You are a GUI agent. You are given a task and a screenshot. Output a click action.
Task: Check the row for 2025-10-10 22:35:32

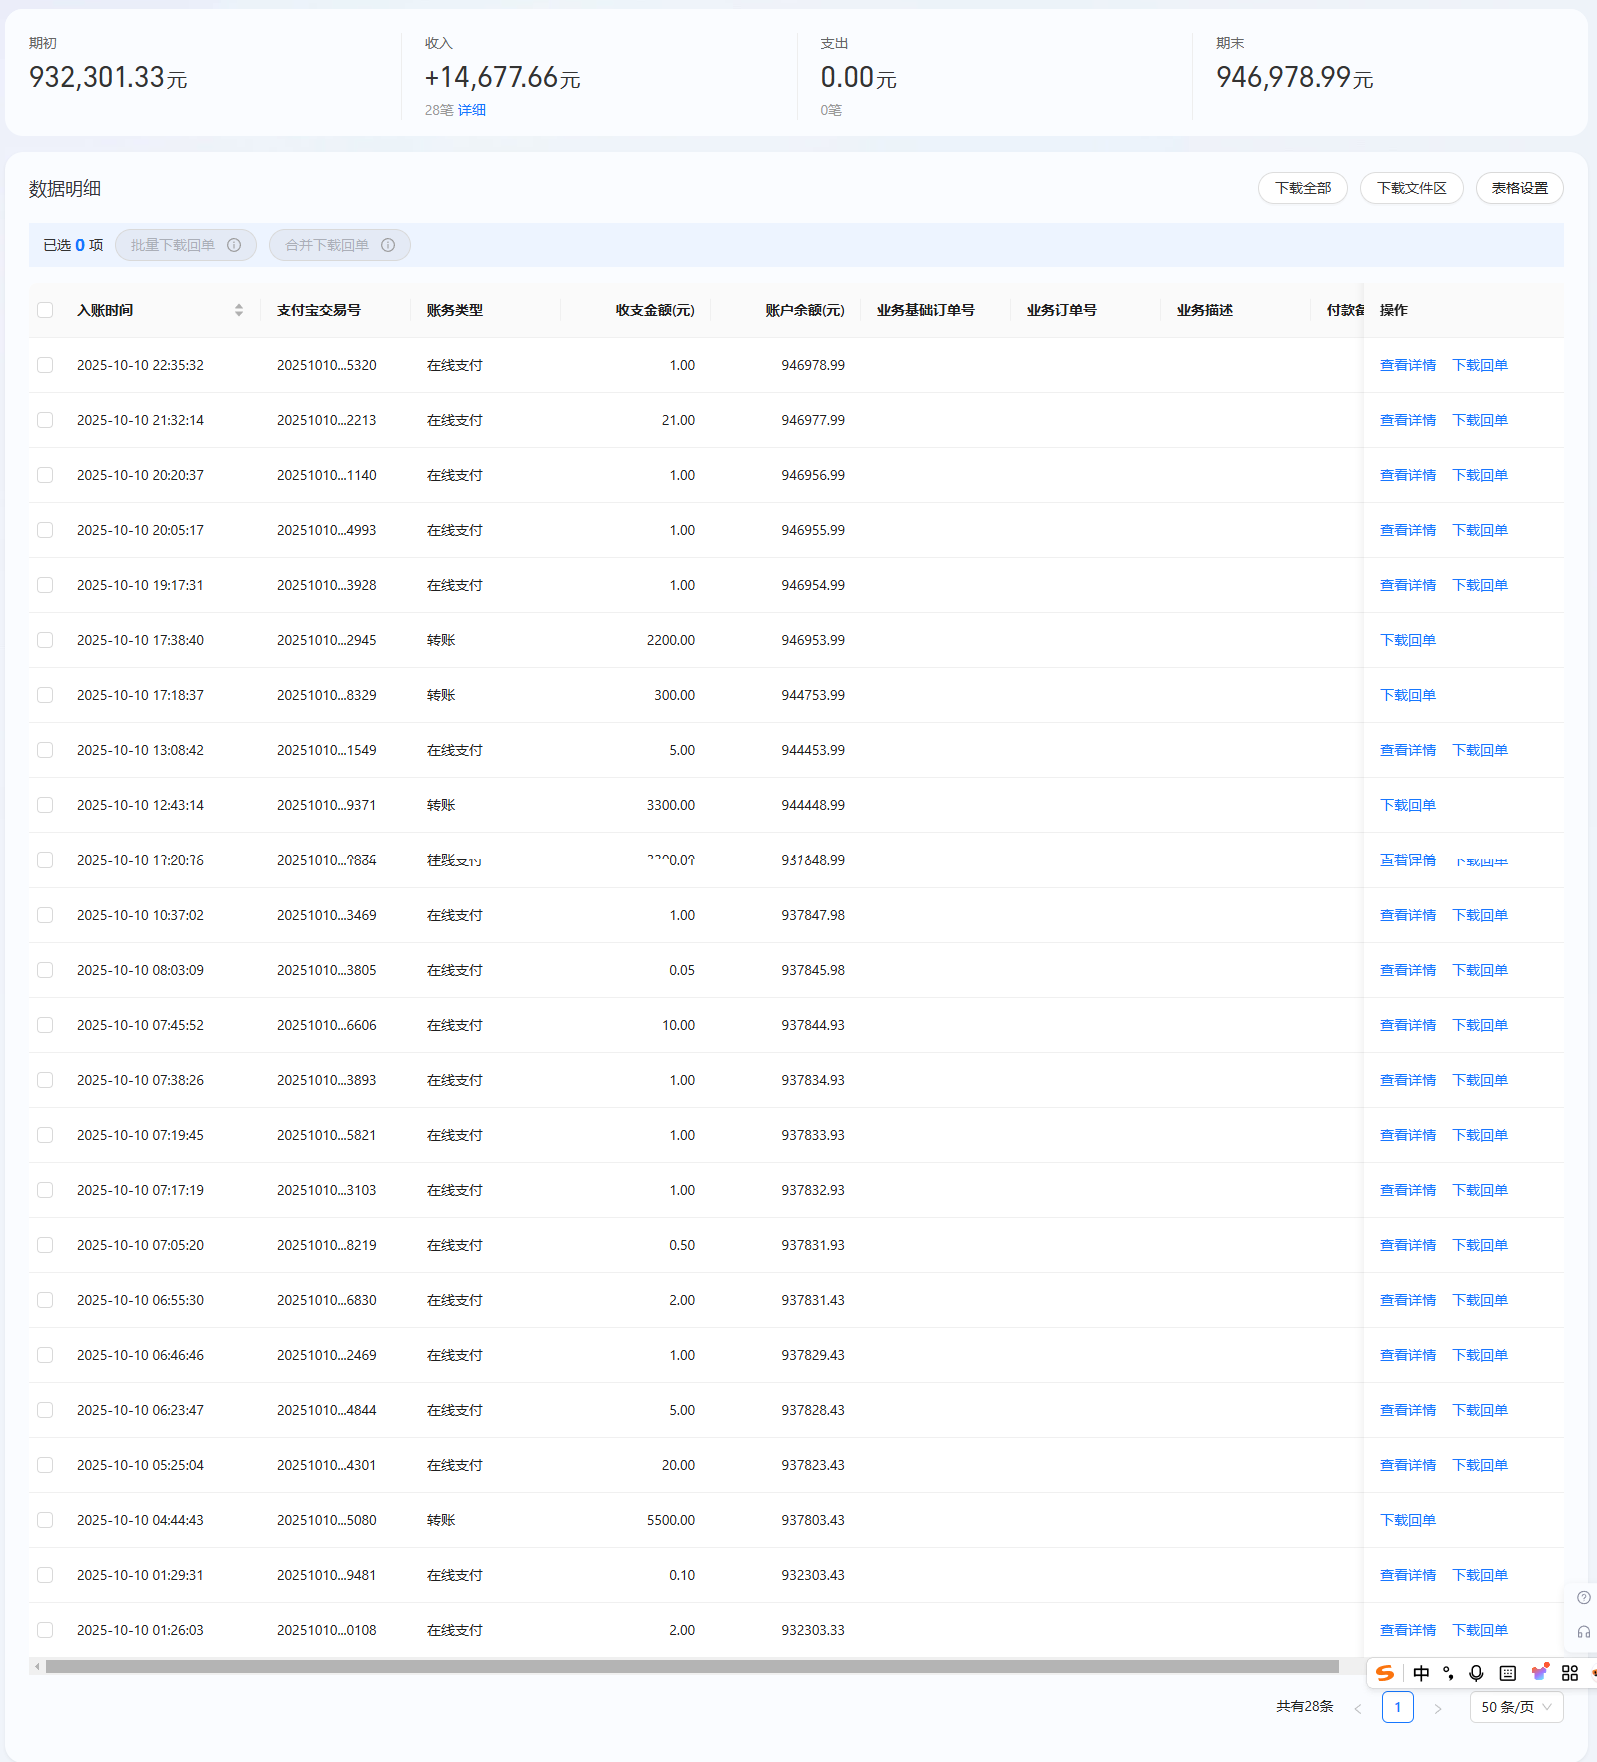click(x=45, y=365)
